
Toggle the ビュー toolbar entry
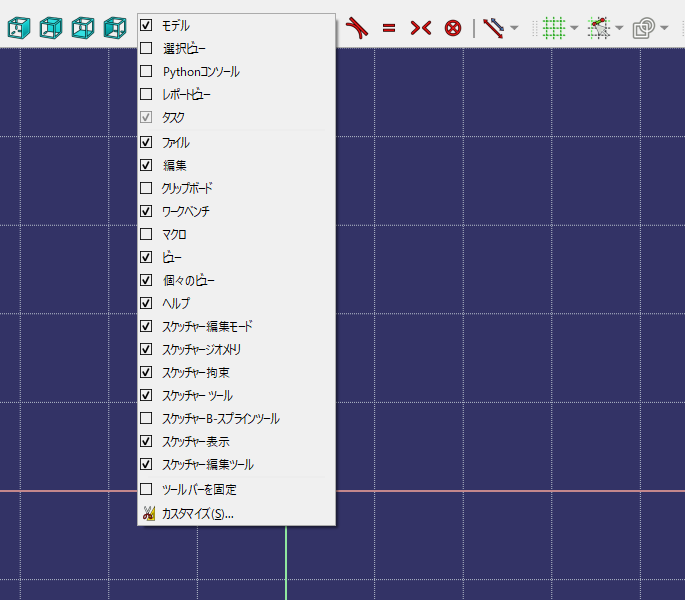[236, 257]
